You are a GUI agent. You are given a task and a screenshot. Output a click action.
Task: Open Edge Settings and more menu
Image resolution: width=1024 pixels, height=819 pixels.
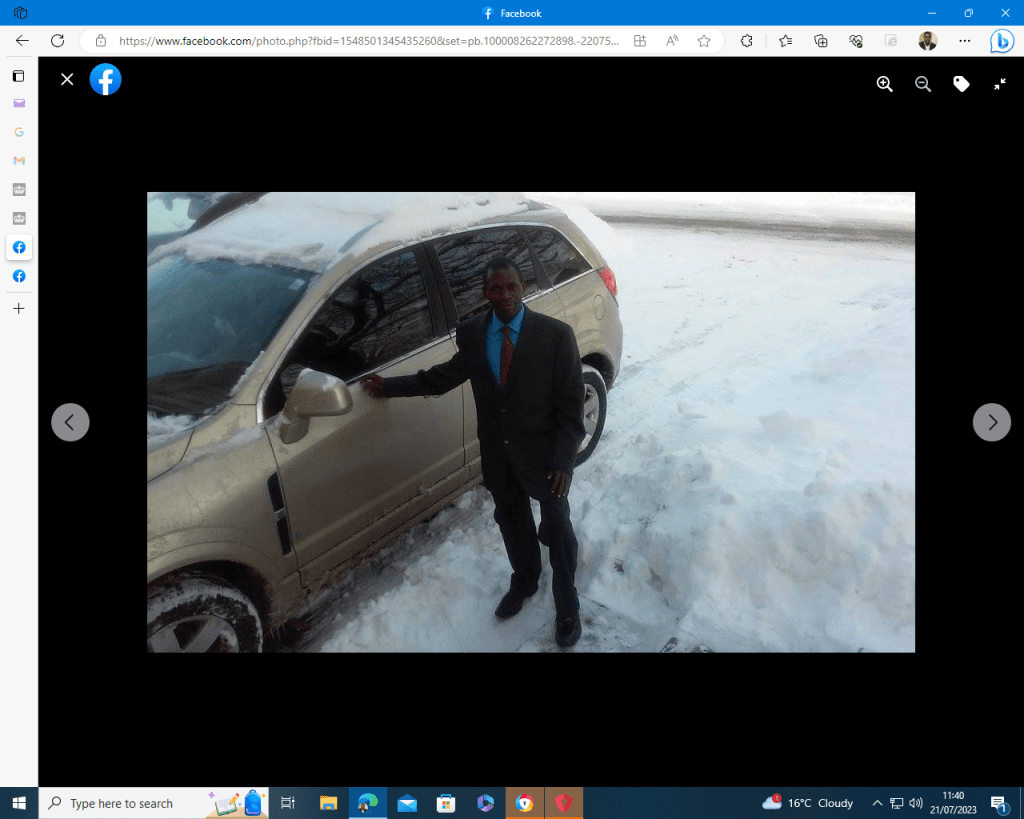tap(964, 41)
